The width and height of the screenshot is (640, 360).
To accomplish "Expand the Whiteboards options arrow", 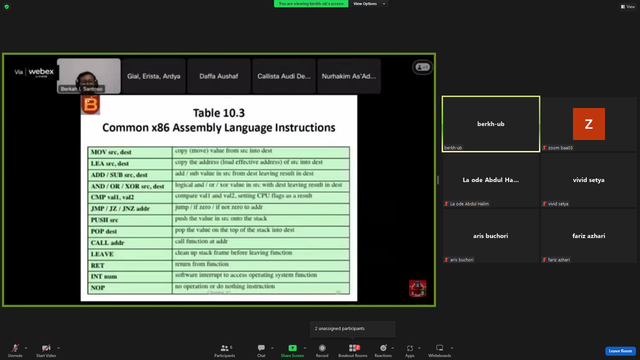I will point(452,348).
